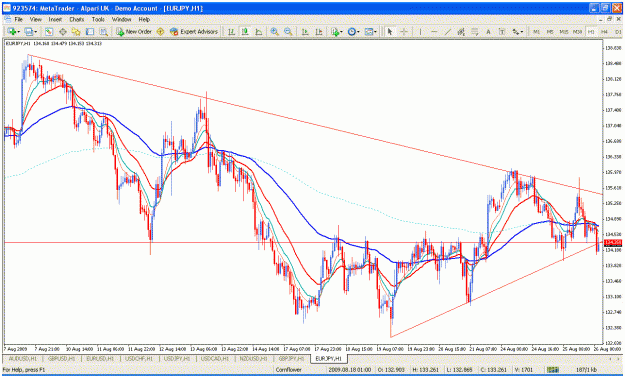This screenshot has height=376, width=625.
Task: Click the connection status bars icon
Action: (x=552, y=370)
